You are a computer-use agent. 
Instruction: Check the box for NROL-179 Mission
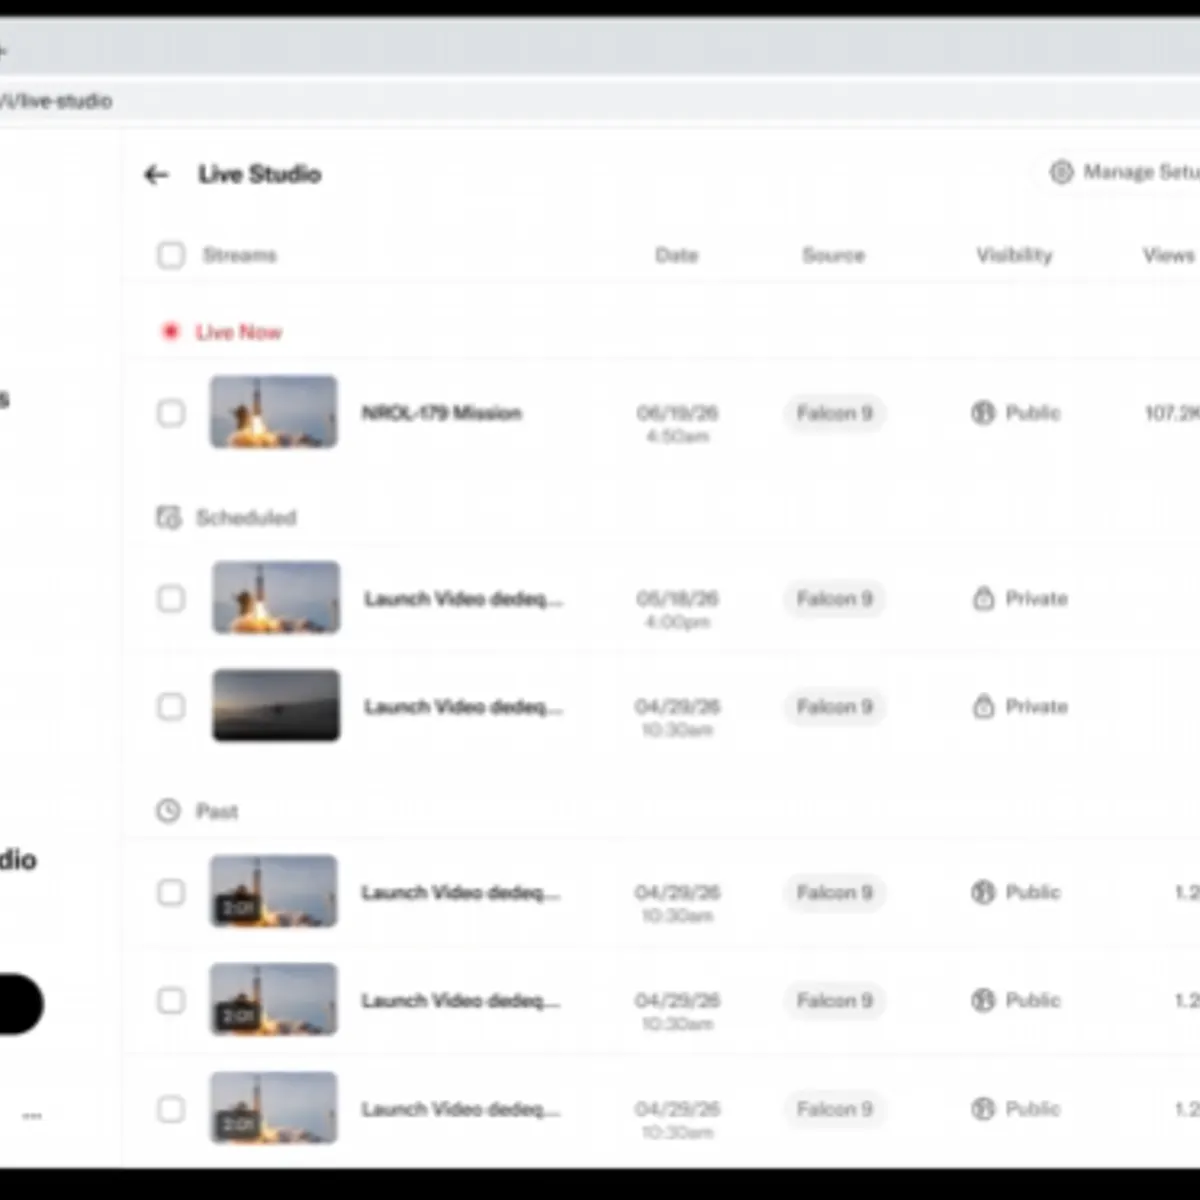(171, 412)
